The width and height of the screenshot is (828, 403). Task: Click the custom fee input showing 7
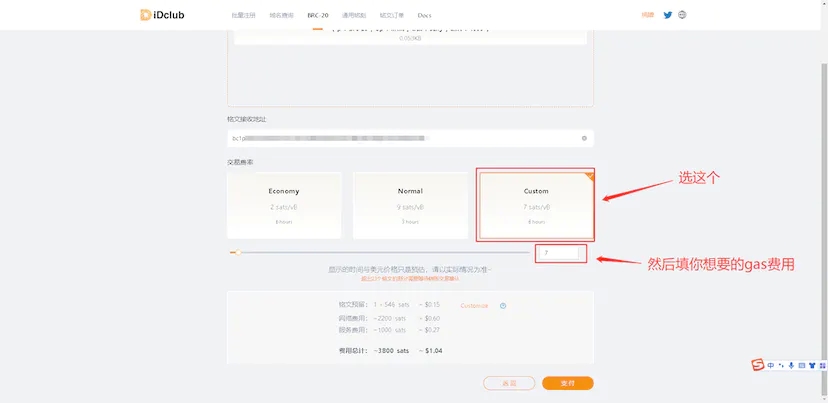point(561,253)
